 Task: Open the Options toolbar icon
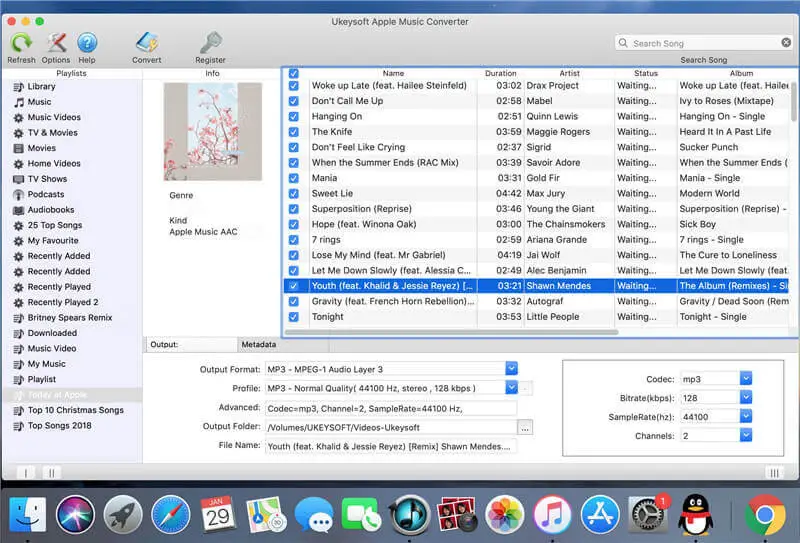pyautogui.click(x=57, y=43)
